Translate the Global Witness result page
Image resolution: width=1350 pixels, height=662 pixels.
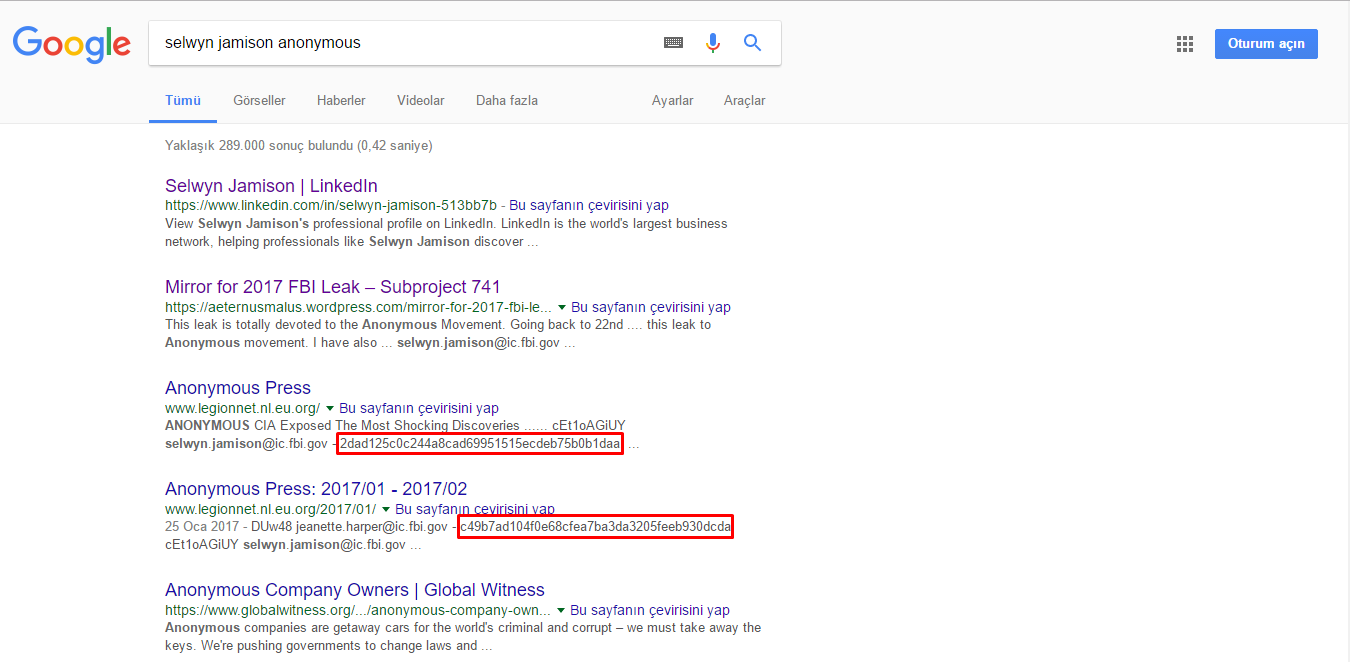tap(650, 610)
